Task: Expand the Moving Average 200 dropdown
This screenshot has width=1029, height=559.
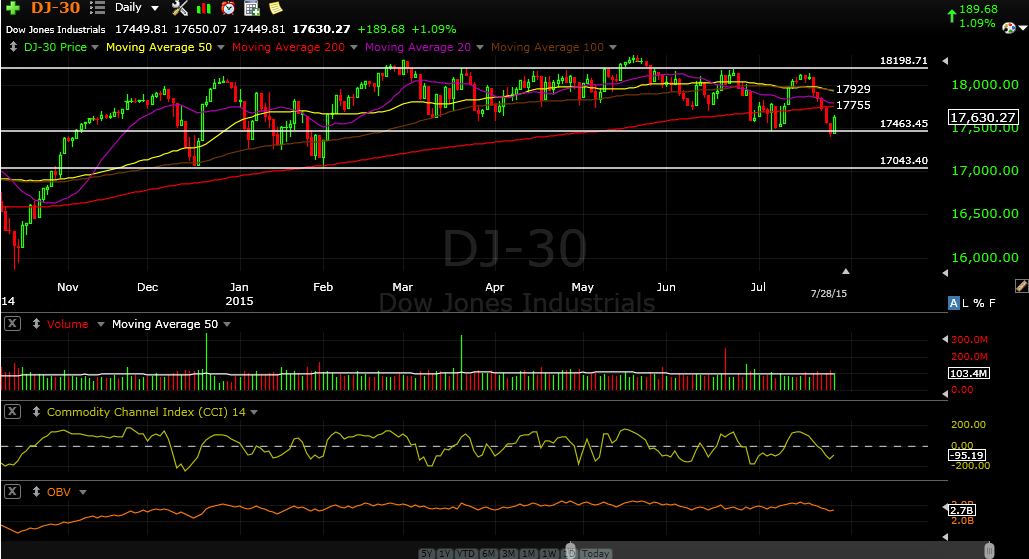Action: coord(354,47)
